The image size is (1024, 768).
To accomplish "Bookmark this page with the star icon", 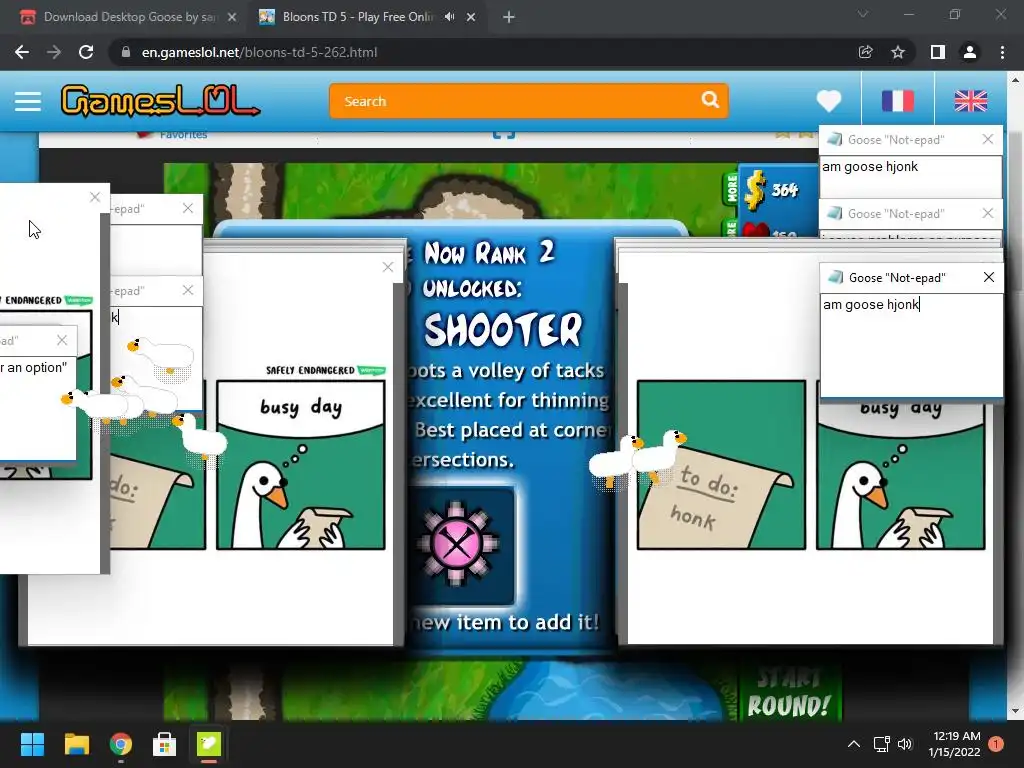I will pyautogui.click(x=898, y=52).
